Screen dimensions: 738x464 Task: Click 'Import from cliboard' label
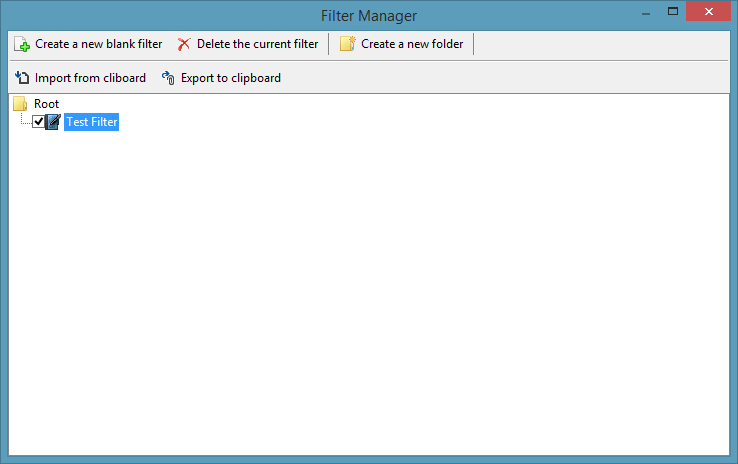[90, 78]
